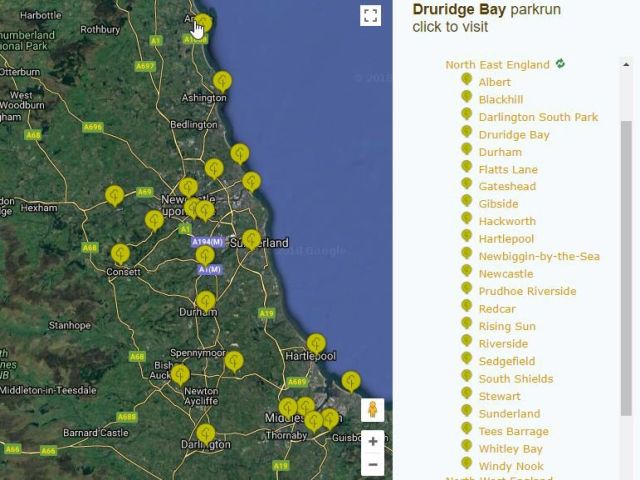
Task: Click the scrollbar up arrow of the list
Action: (626, 64)
